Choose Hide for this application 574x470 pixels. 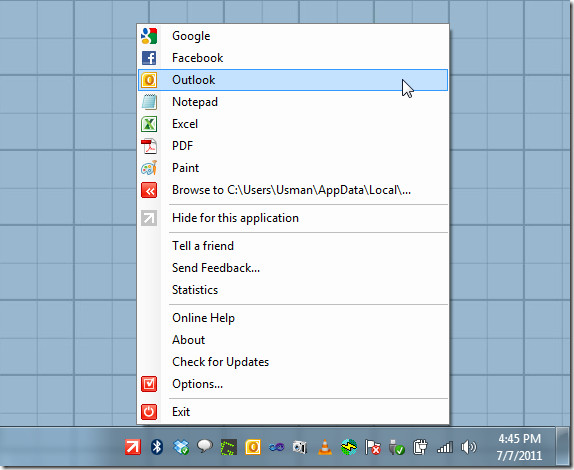pos(293,218)
